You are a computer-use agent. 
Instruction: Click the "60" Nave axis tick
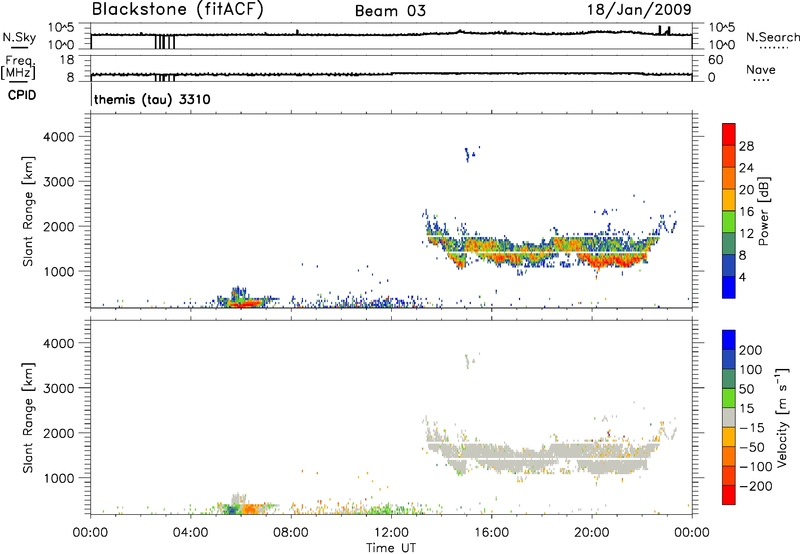tap(715, 60)
